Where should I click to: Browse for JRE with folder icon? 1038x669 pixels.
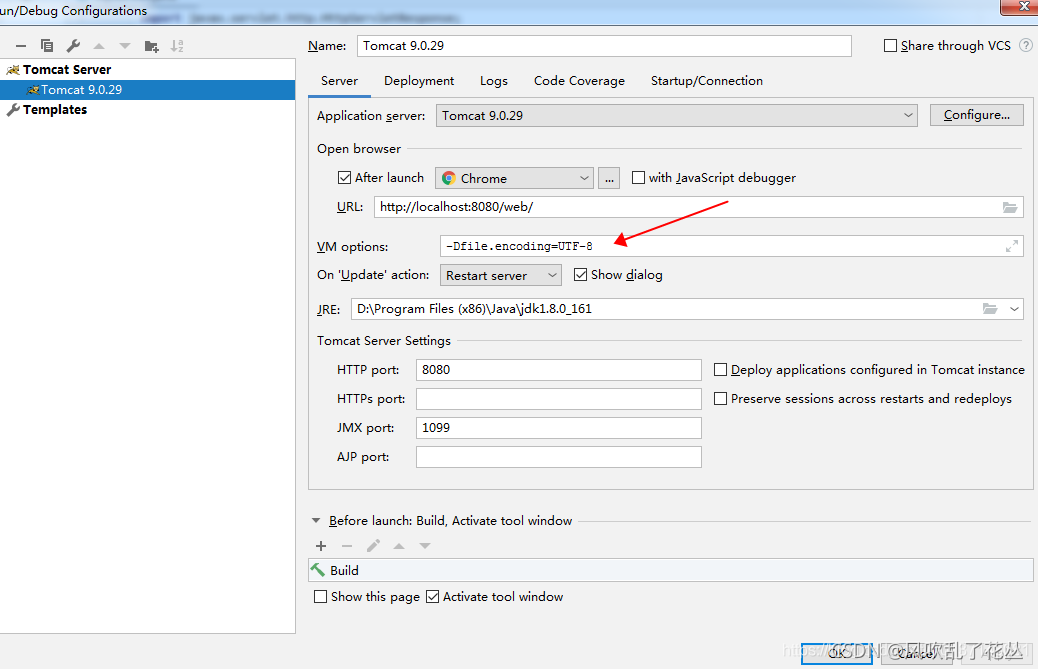(990, 308)
